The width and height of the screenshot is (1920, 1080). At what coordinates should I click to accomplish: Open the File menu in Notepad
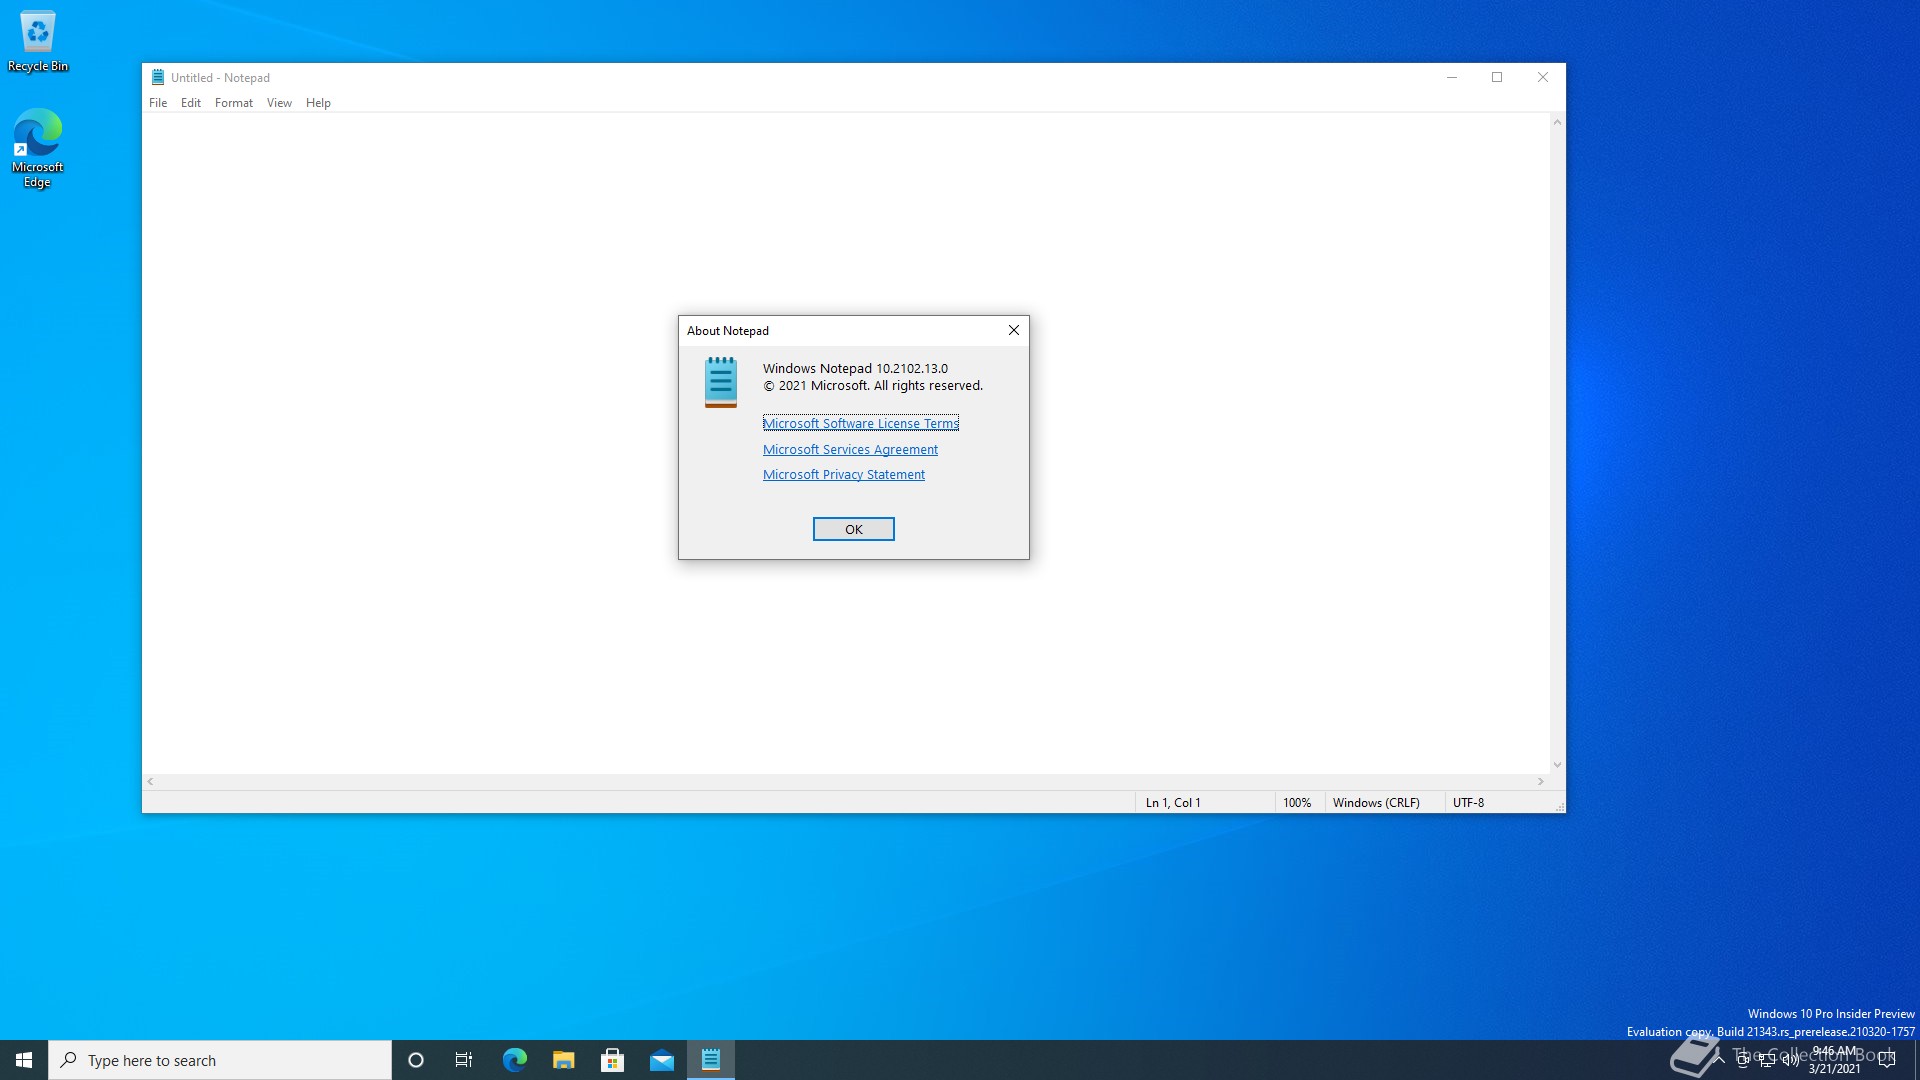click(158, 103)
